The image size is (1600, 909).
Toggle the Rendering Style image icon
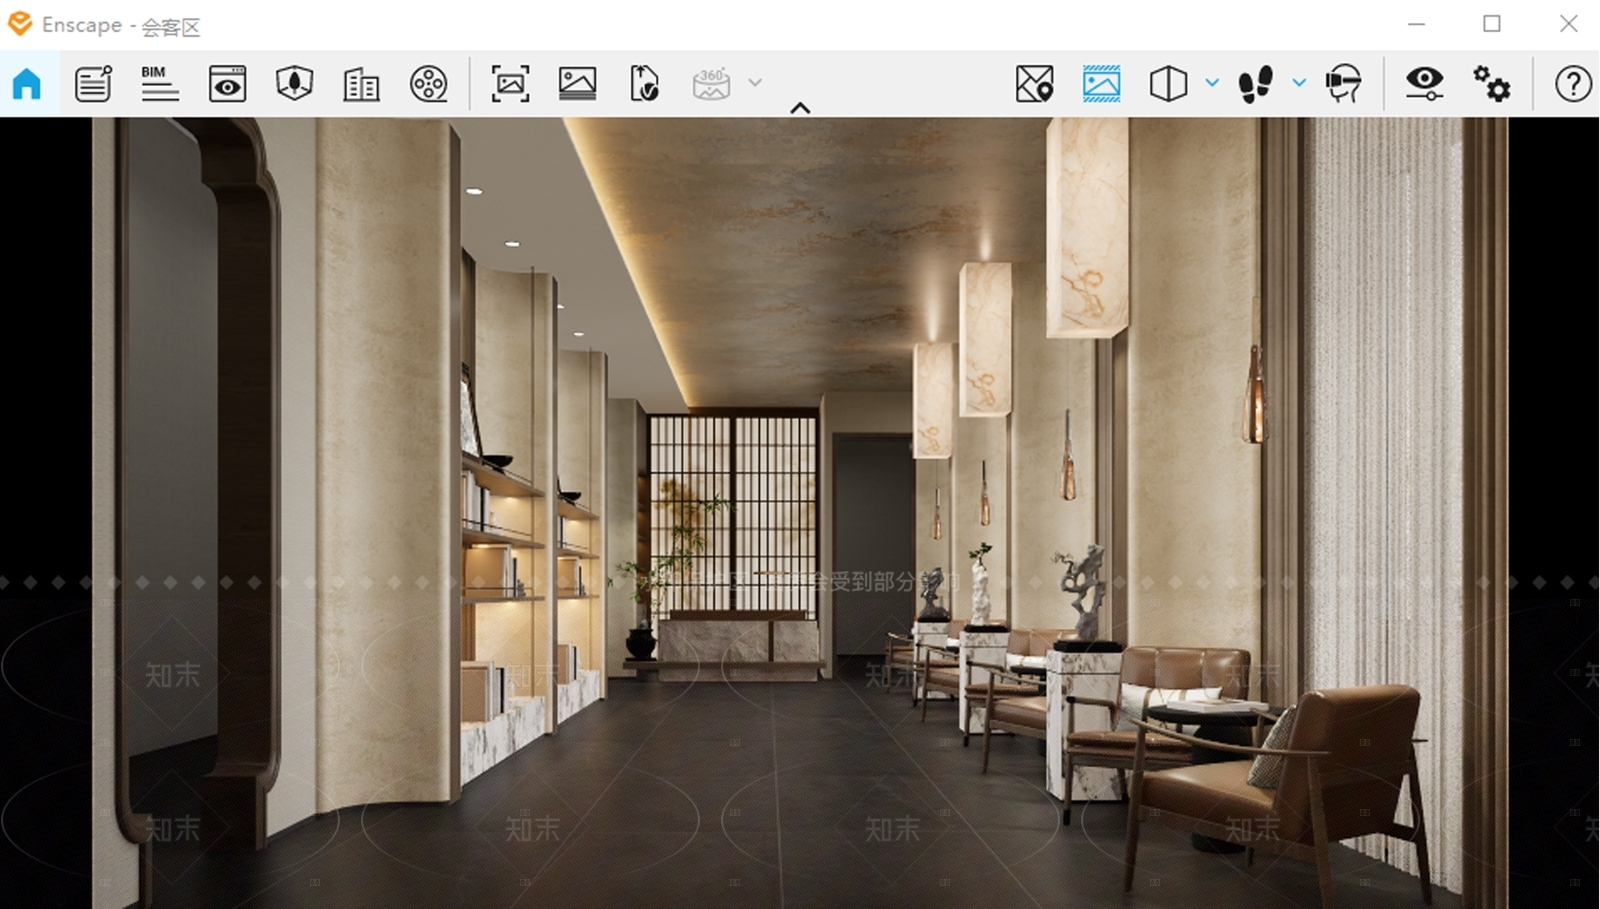coord(1101,84)
